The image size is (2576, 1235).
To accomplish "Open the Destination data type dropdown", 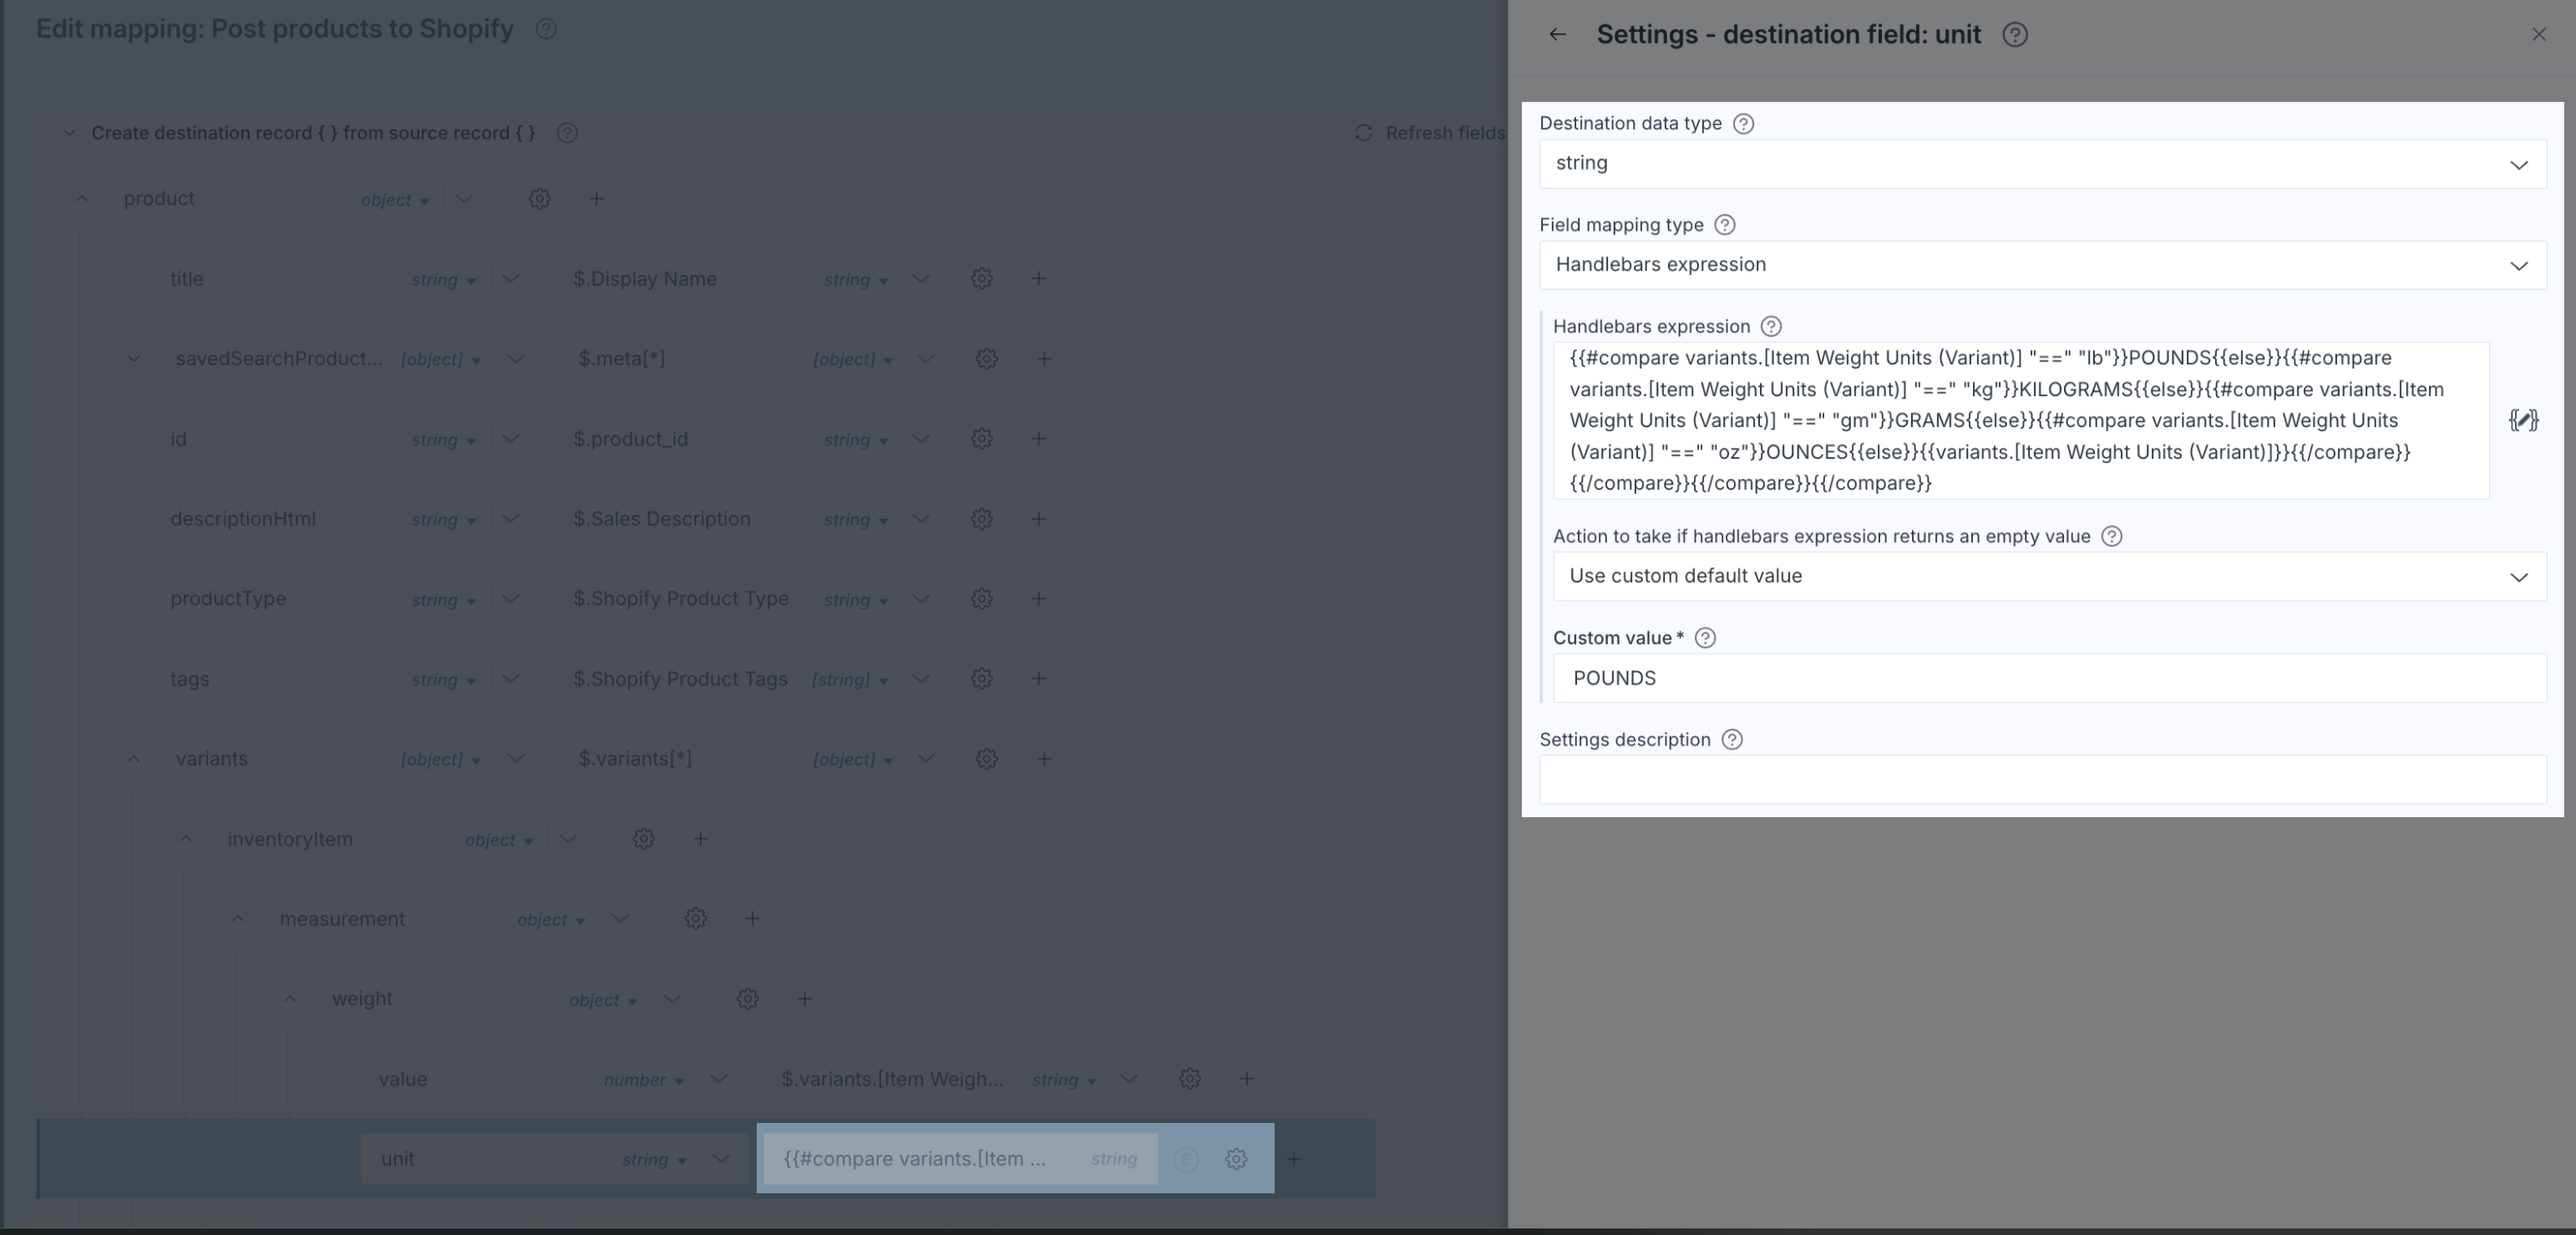I will tap(2043, 164).
